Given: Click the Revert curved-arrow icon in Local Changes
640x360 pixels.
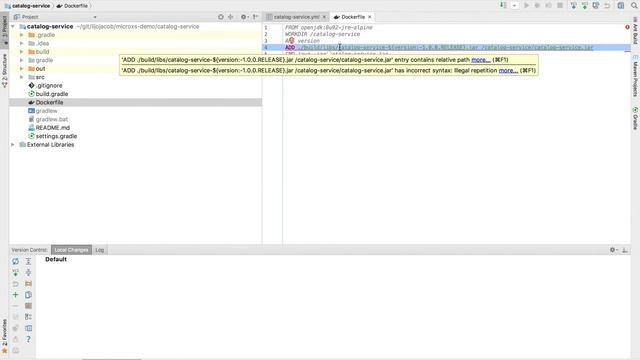Looking at the screenshot, I should pyautogui.click(x=16, y=284).
